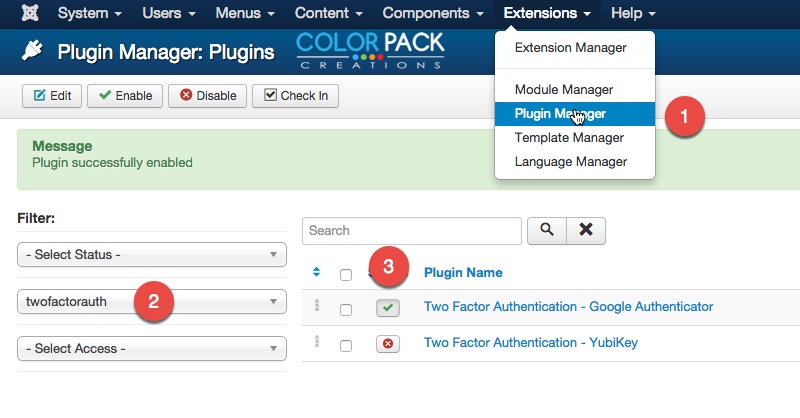Open the Select Access filter dropdown
This screenshot has width=800, height=418.
[x=152, y=349]
